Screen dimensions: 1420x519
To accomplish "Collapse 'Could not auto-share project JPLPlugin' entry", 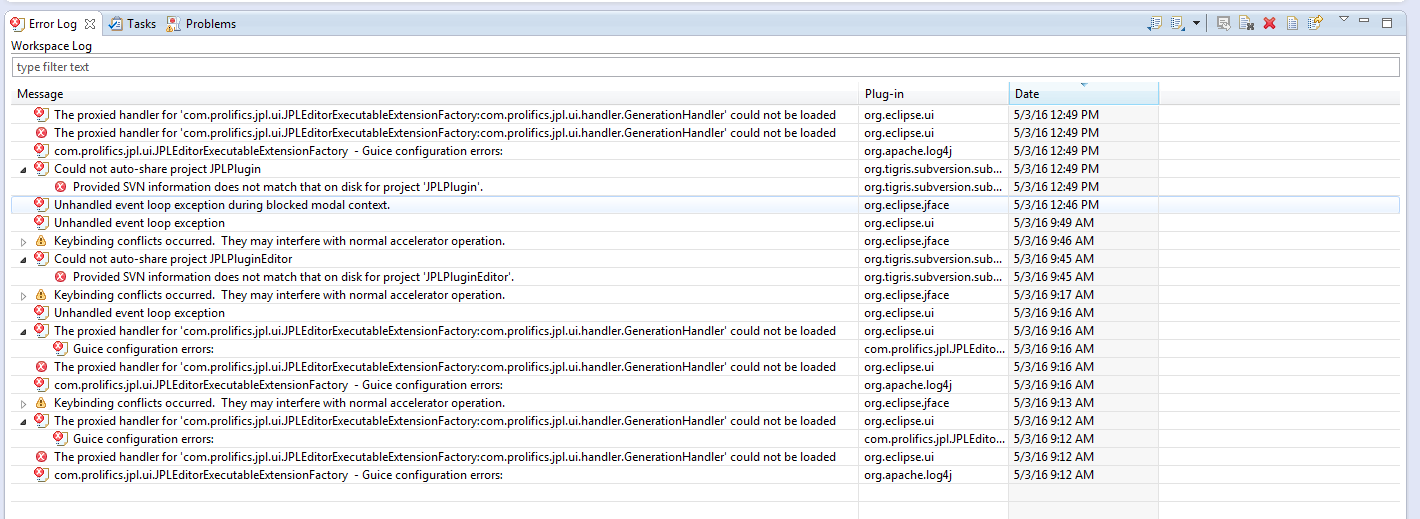I will pyautogui.click(x=23, y=169).
